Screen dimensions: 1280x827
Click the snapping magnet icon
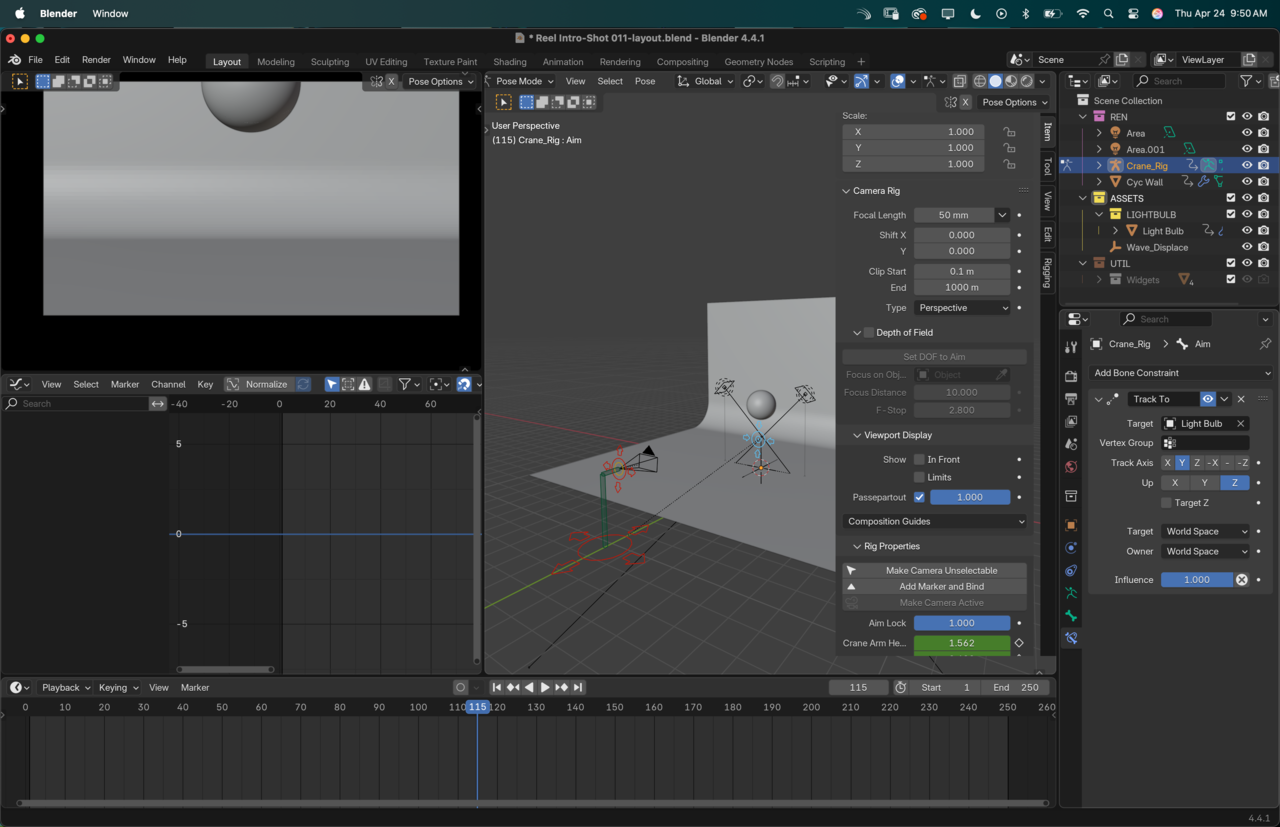pyautogui.click(x=777, y=81)
